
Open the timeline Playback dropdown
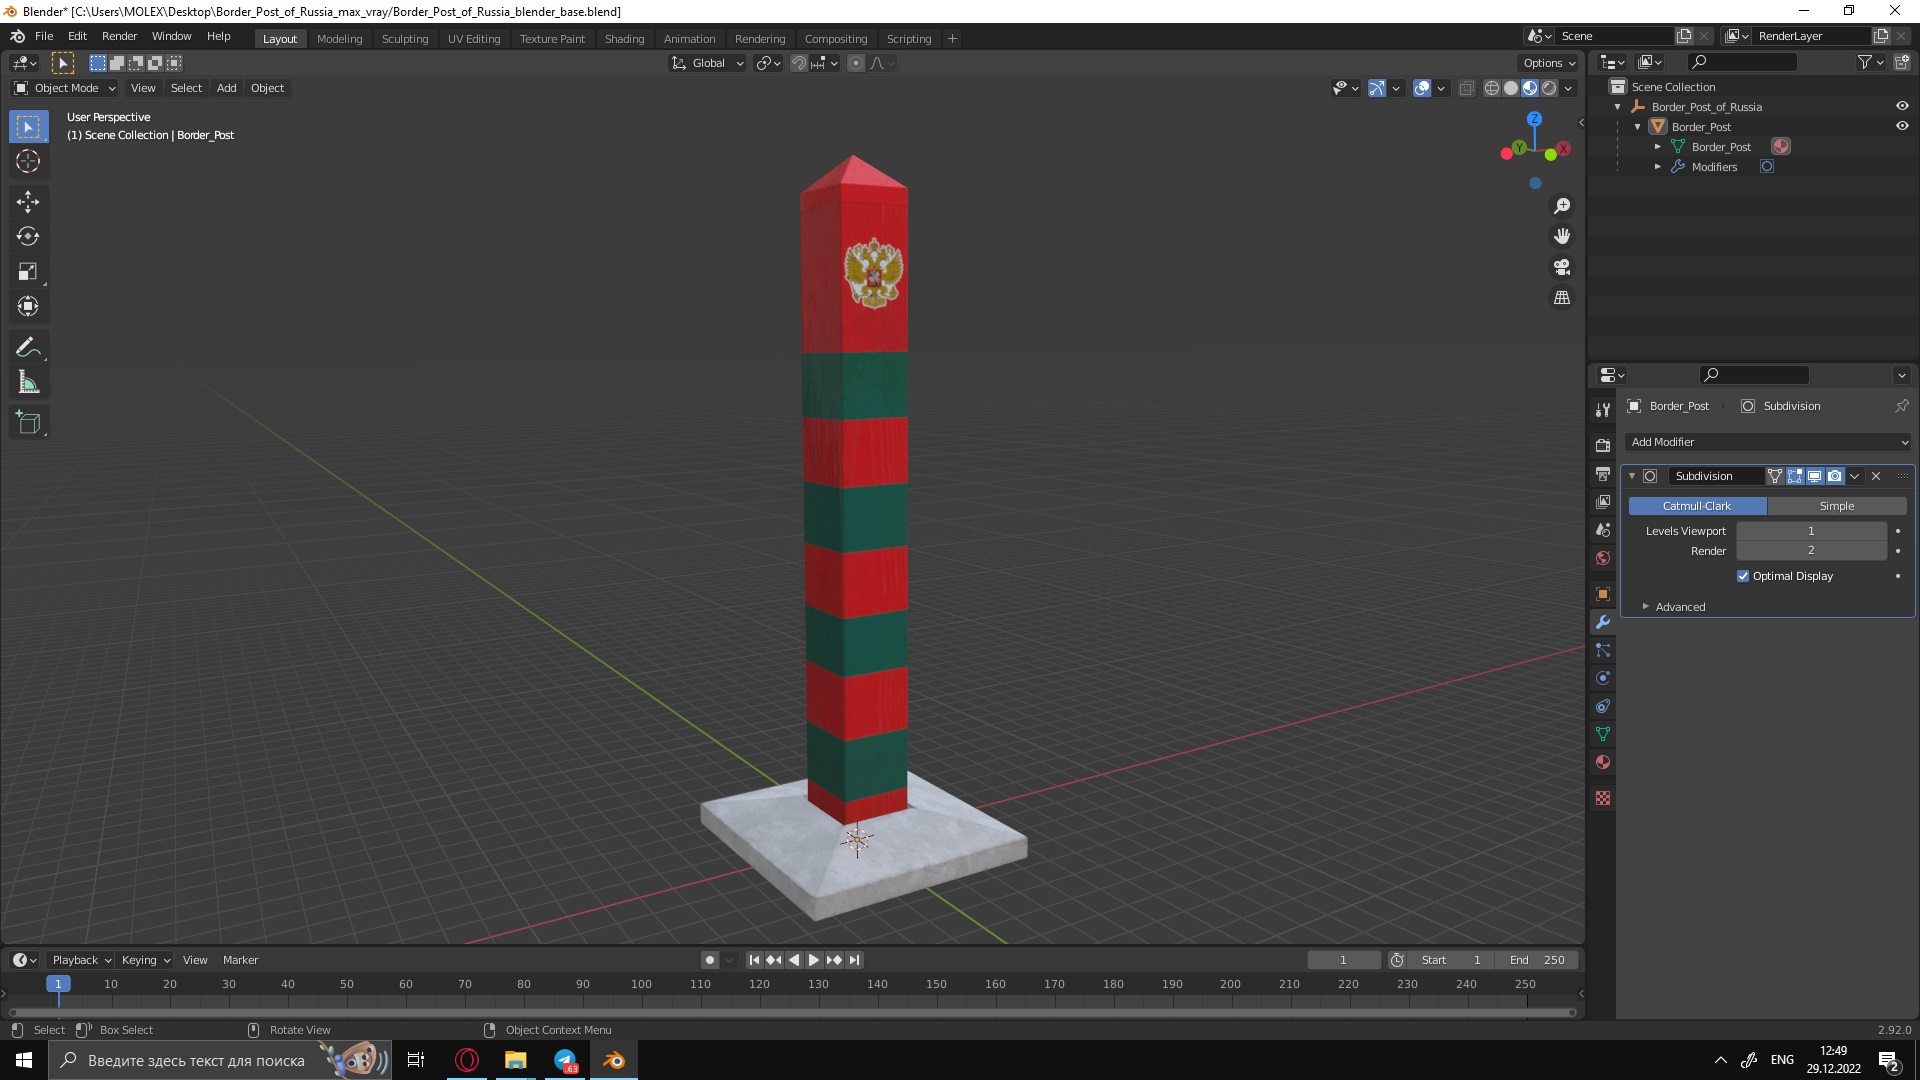pyautogui.click(x=81, y=960)
